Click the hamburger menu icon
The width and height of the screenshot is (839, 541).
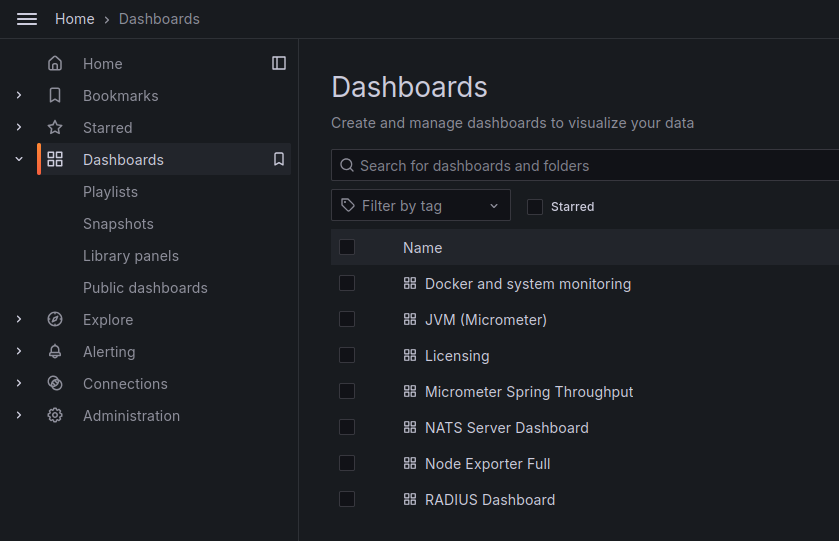[27, 19]
